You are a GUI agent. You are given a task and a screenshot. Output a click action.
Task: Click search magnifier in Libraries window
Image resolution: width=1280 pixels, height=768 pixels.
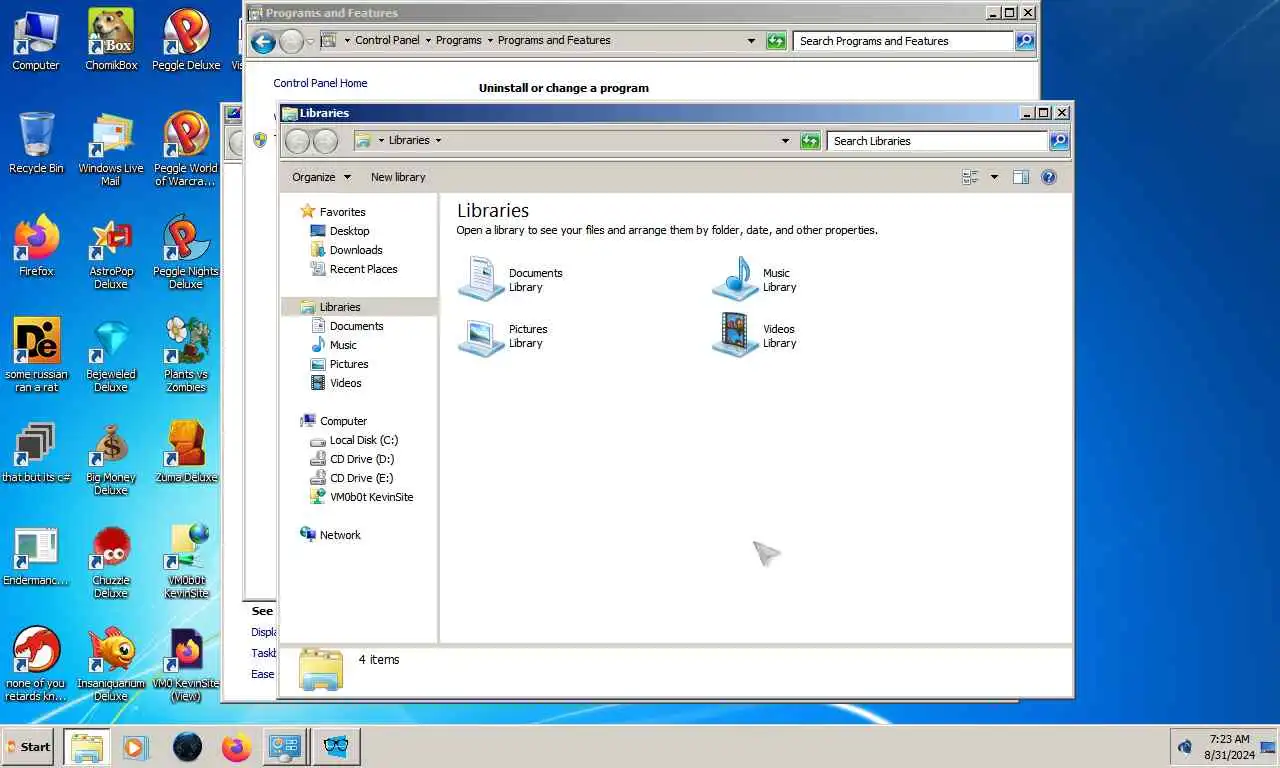pos(1059,141)
